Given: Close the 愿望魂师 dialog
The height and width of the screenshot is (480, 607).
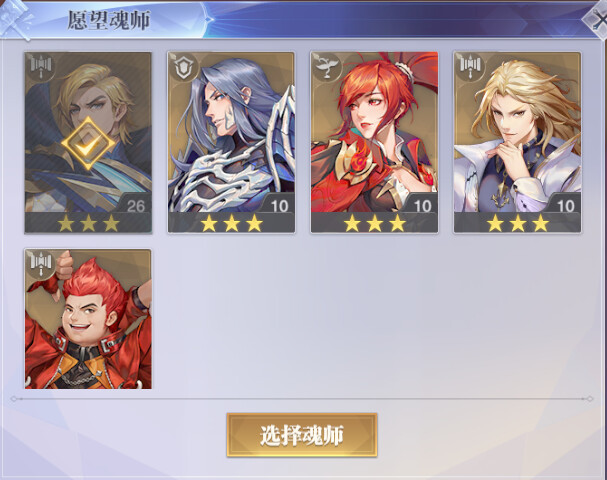Looking at the screenshot, I should pos(596,19).
